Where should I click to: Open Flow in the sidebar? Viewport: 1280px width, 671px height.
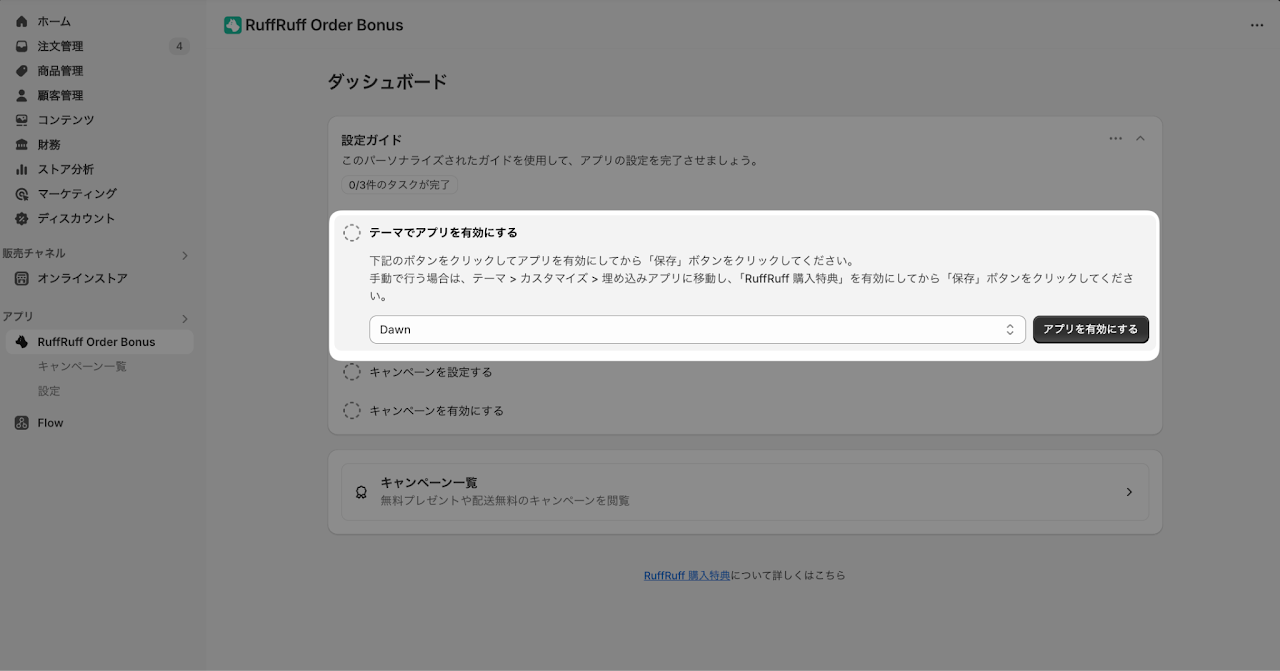(x=51, y=423)
